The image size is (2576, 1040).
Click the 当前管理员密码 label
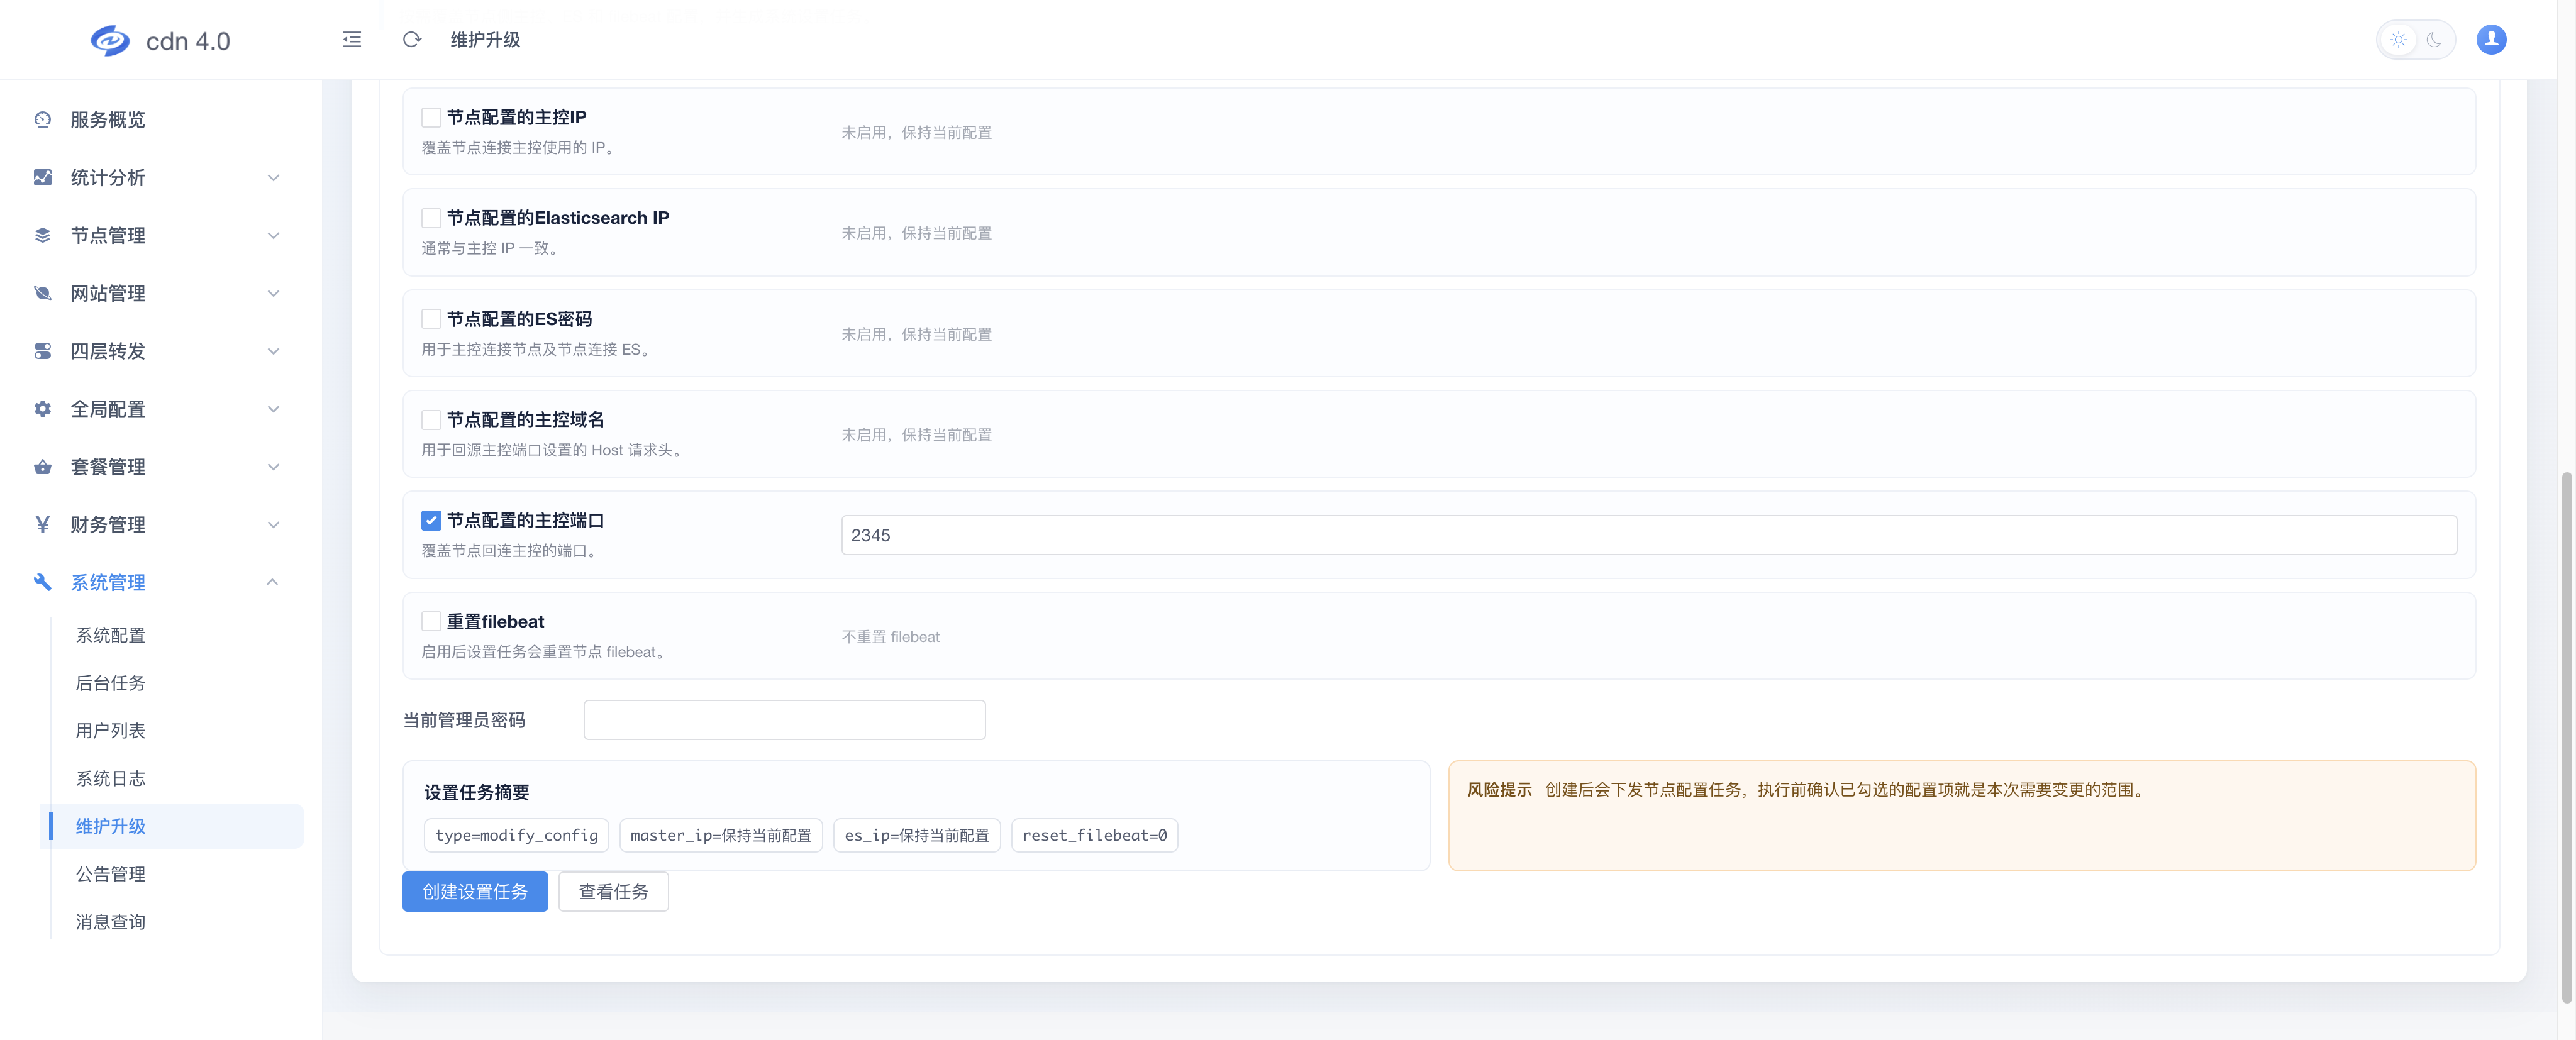464,720
